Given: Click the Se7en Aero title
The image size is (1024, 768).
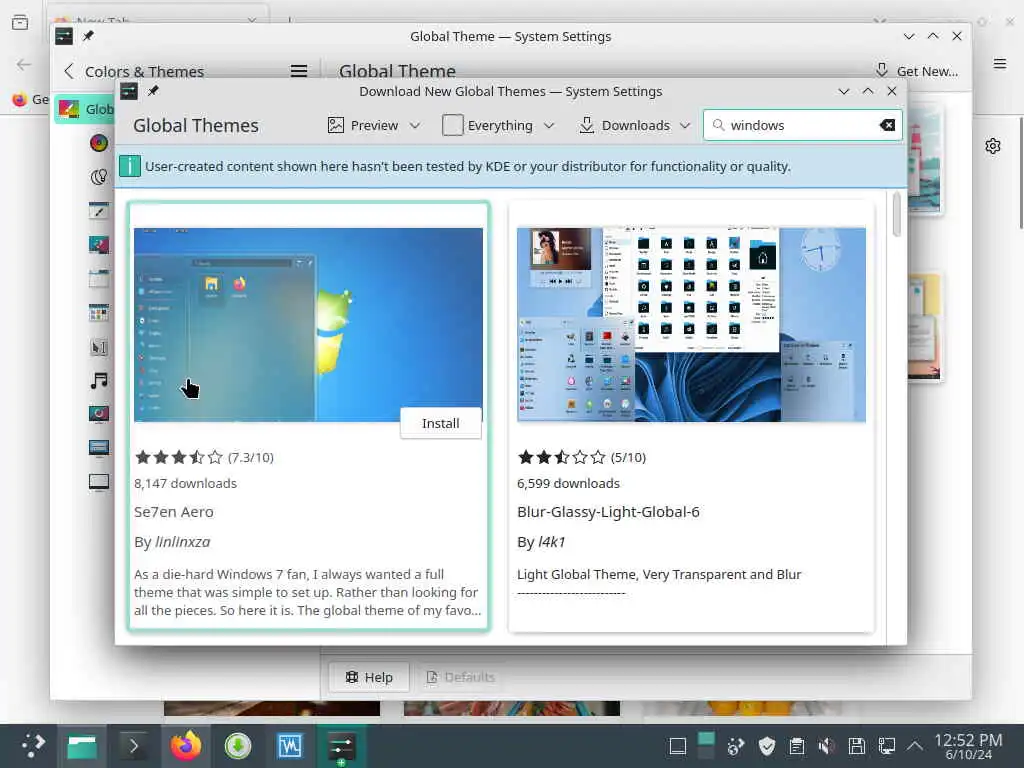Looking at the screenshot, I should pyautogui.click(x=174, y=512).
